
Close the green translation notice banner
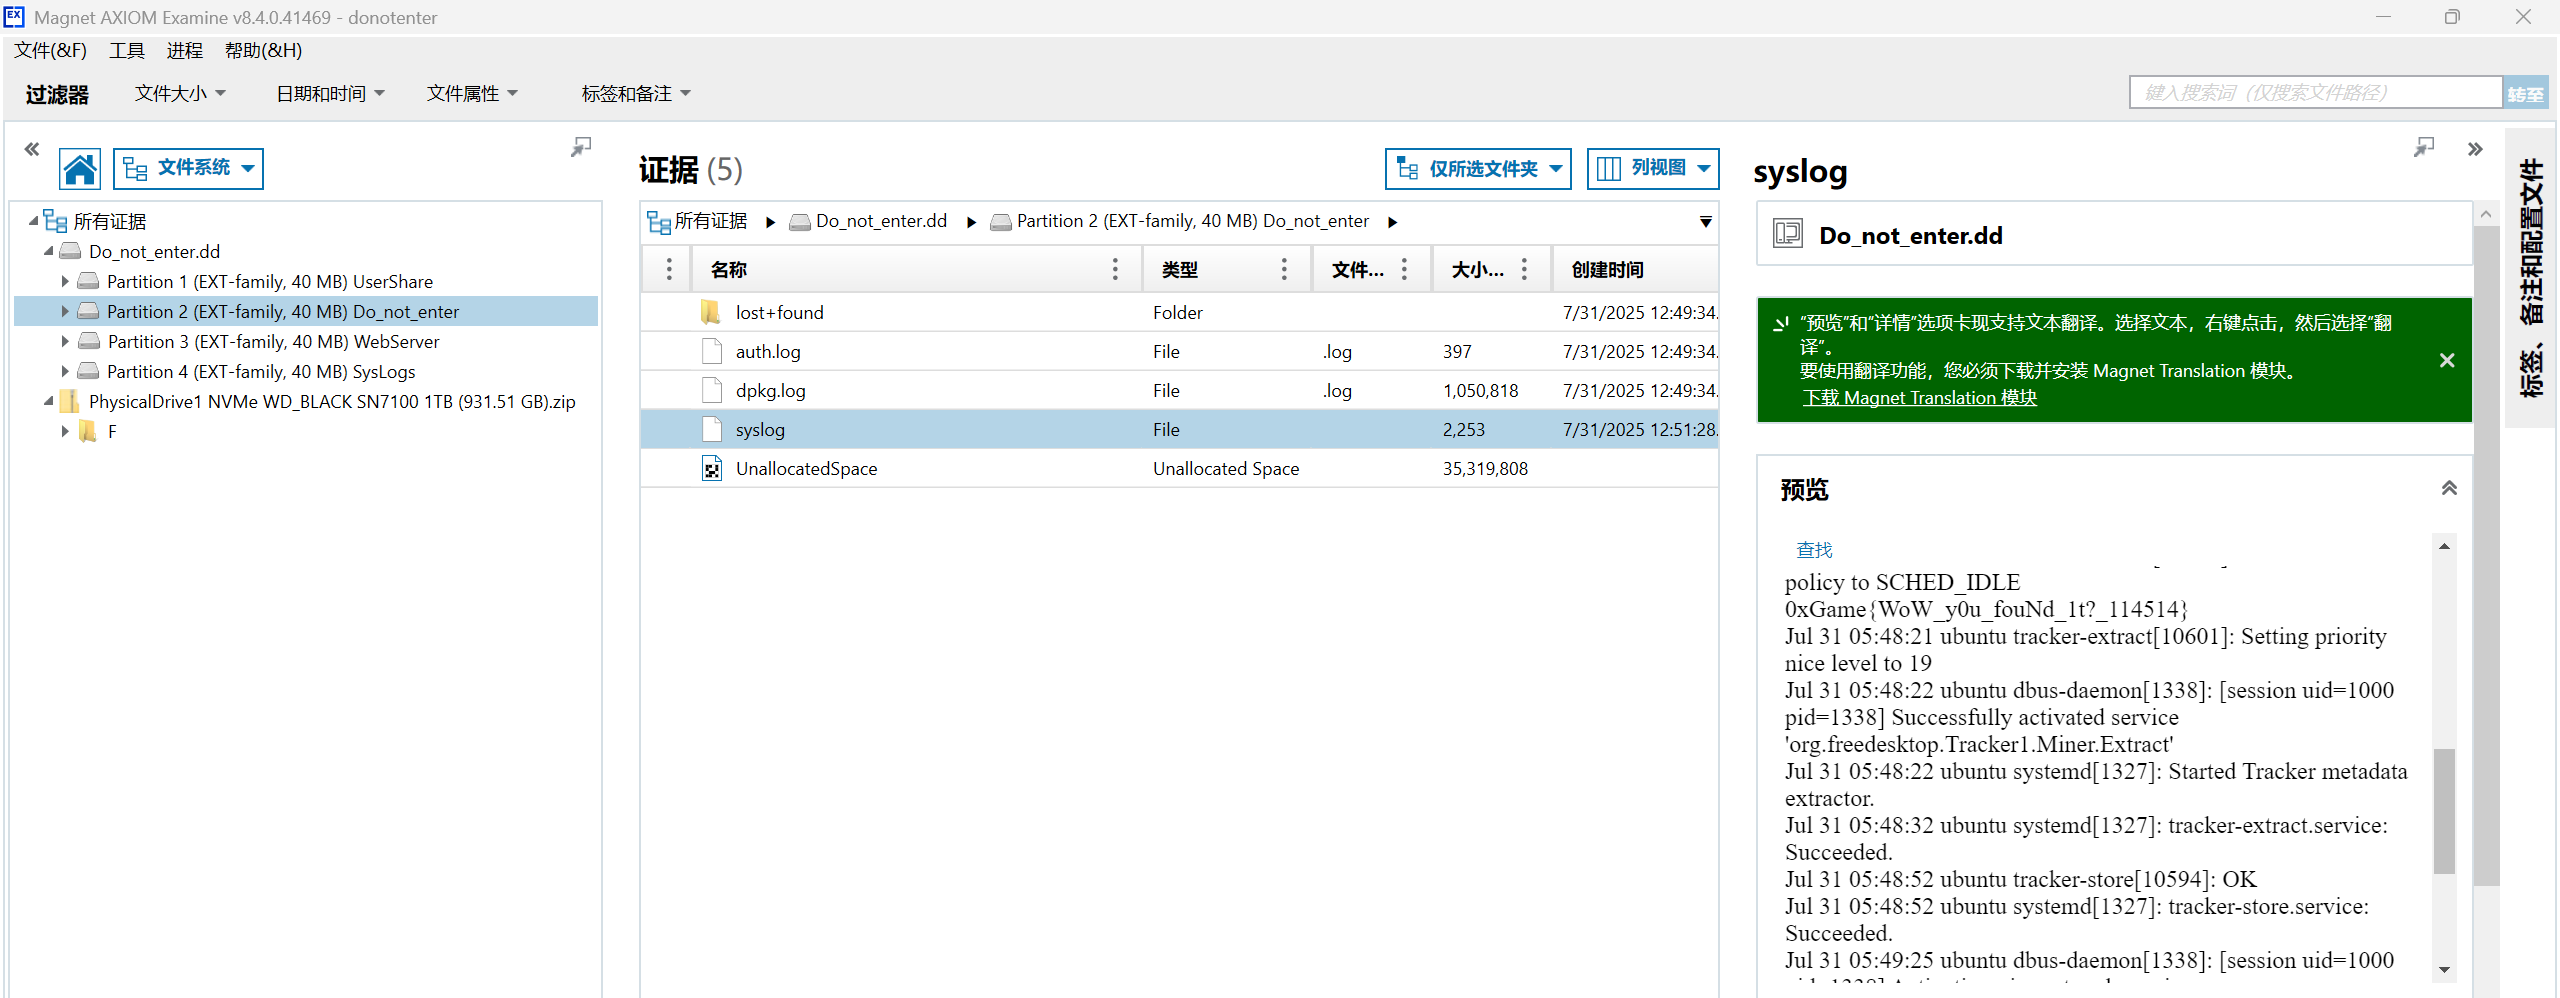[2447, 360]
